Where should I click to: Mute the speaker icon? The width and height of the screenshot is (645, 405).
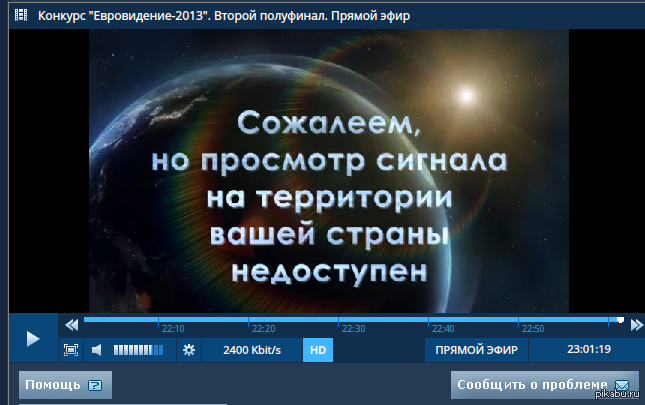97,350
